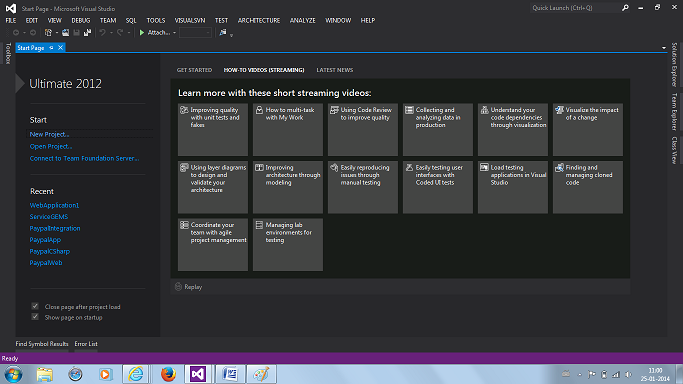683x384 pixels.
Task: Open Windows Media Player from the taskbar
Action: click(105, 374)
